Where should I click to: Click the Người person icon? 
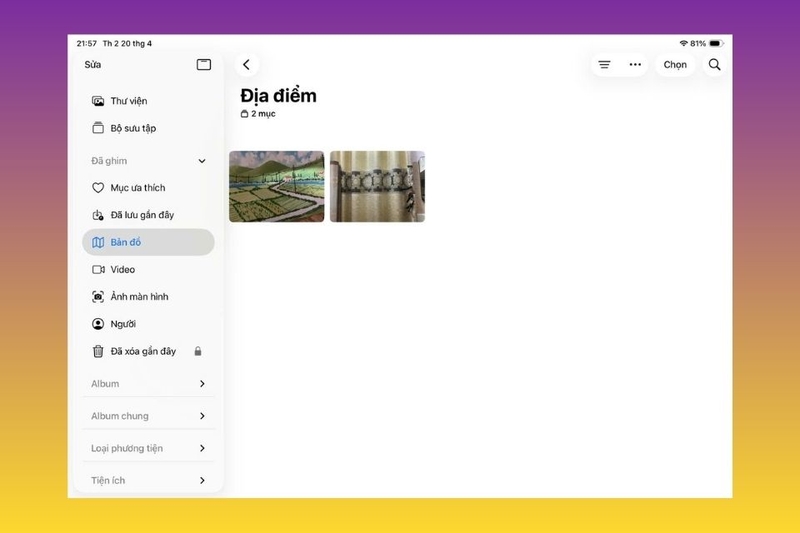click(98, 324)
